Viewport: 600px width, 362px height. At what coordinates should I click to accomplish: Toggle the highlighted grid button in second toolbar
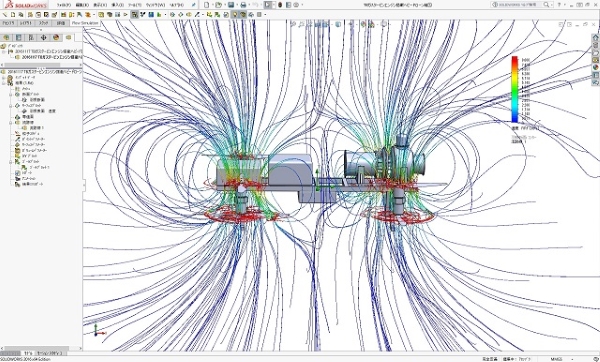[x=134, y=15]
